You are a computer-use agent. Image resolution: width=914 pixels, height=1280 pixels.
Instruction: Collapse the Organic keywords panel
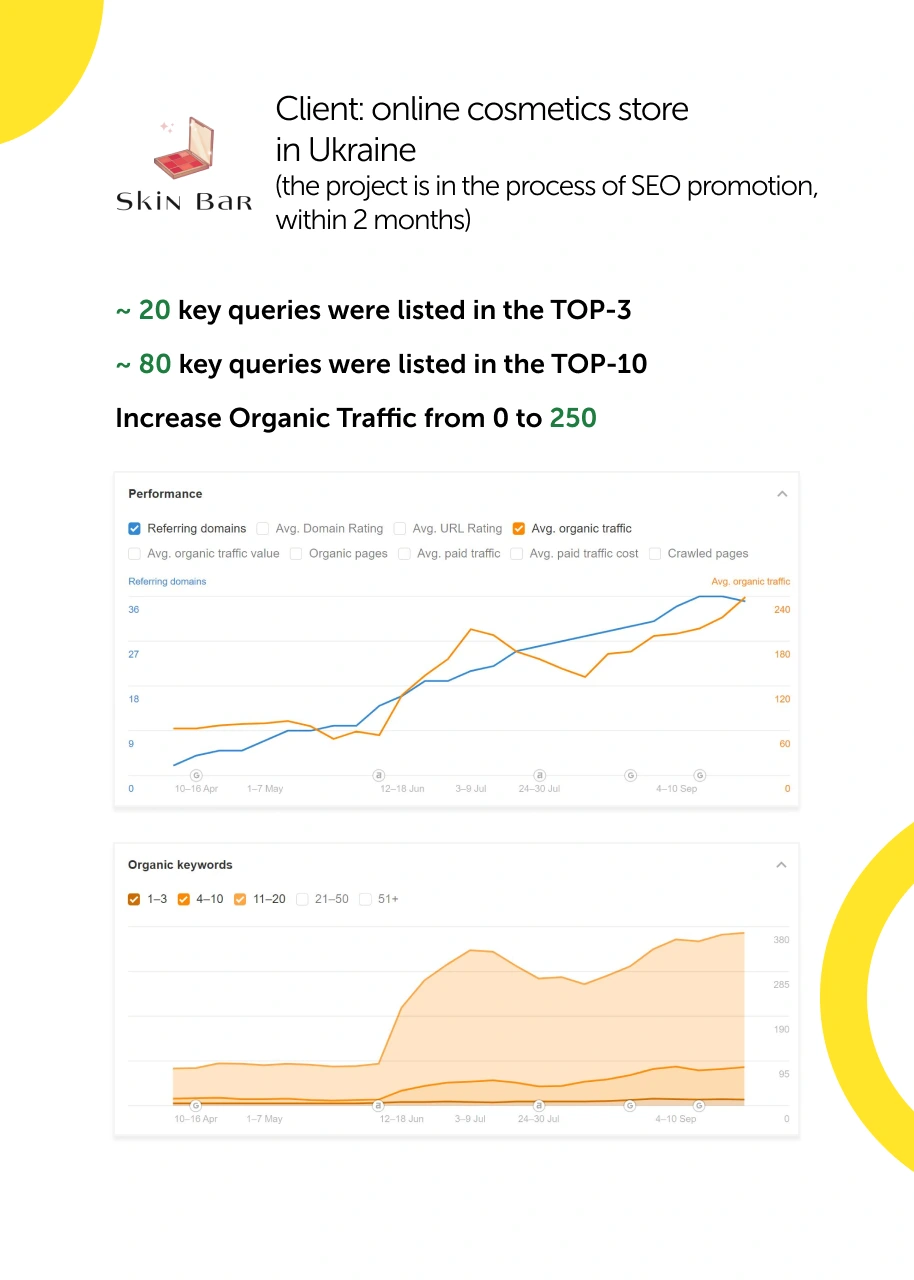(x=782, y=865)
